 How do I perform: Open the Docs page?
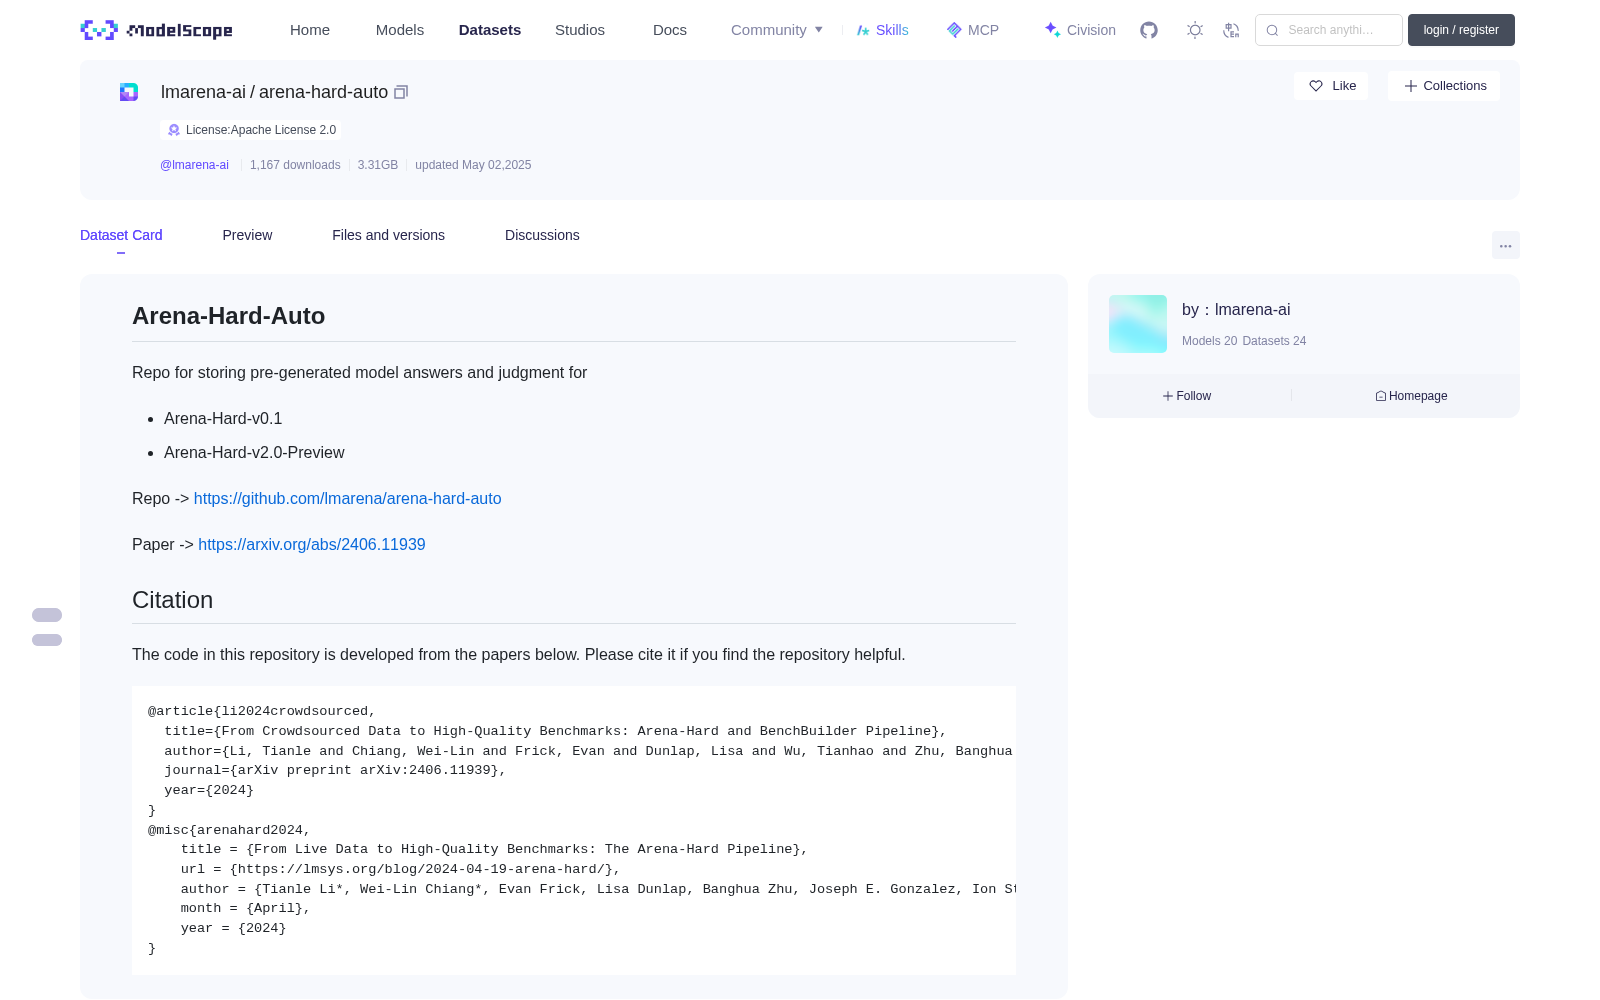tap(670, 30)
